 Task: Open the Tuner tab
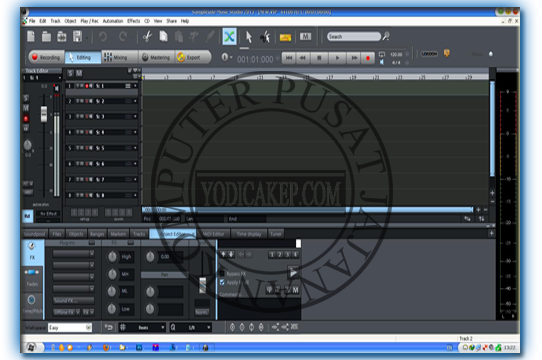click(x=275, y=234)
